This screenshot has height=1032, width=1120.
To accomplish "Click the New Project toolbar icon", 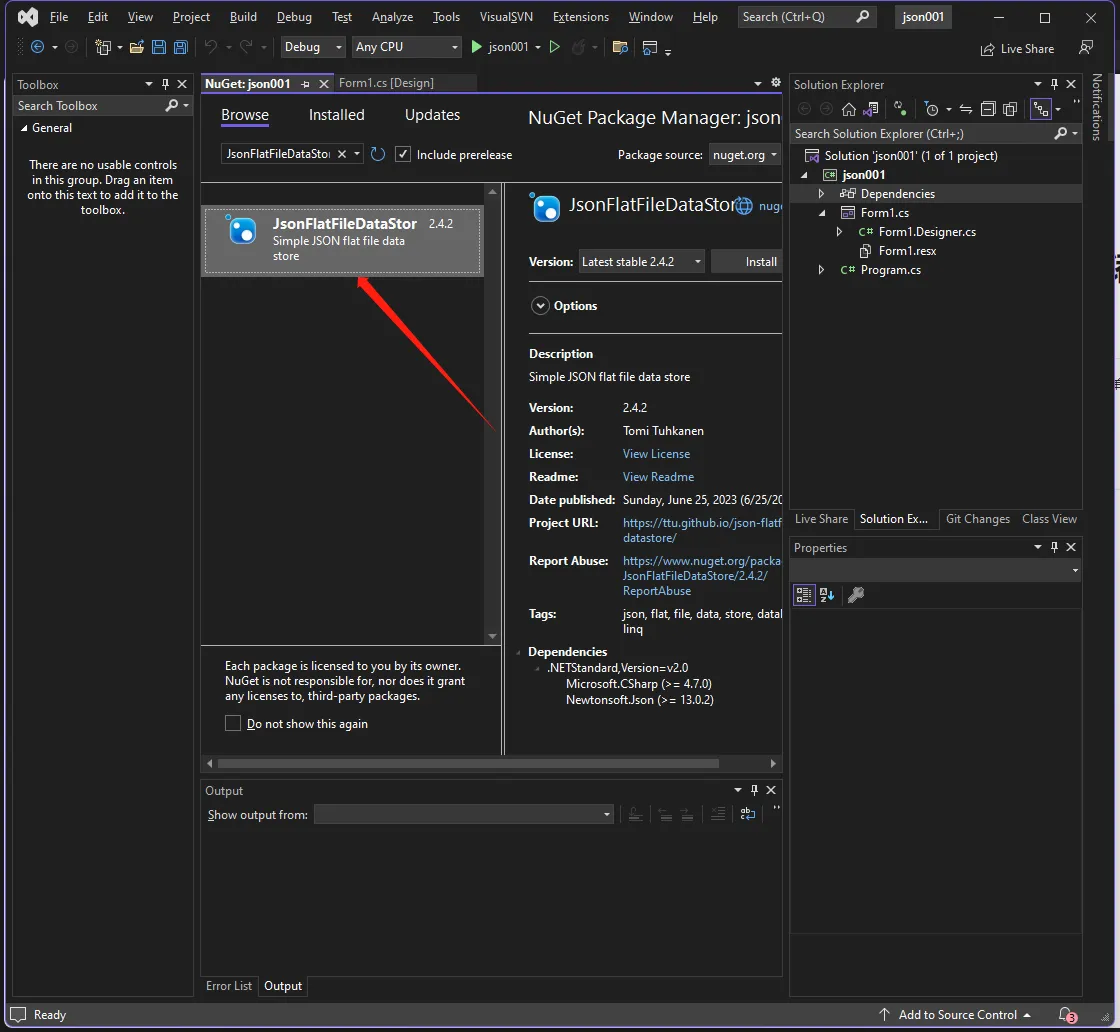I will 103,47.
